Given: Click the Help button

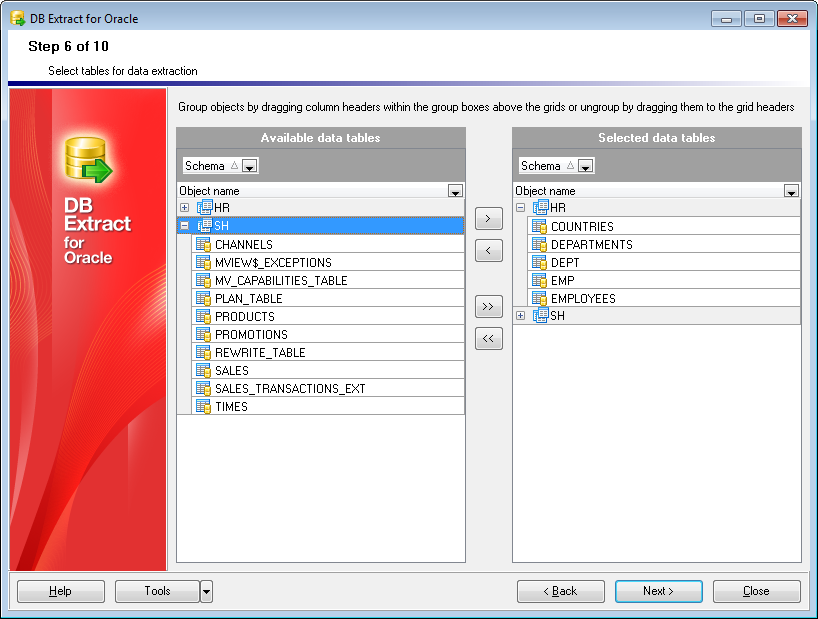Looking at the screenshot, I should (x=61, y=591).
